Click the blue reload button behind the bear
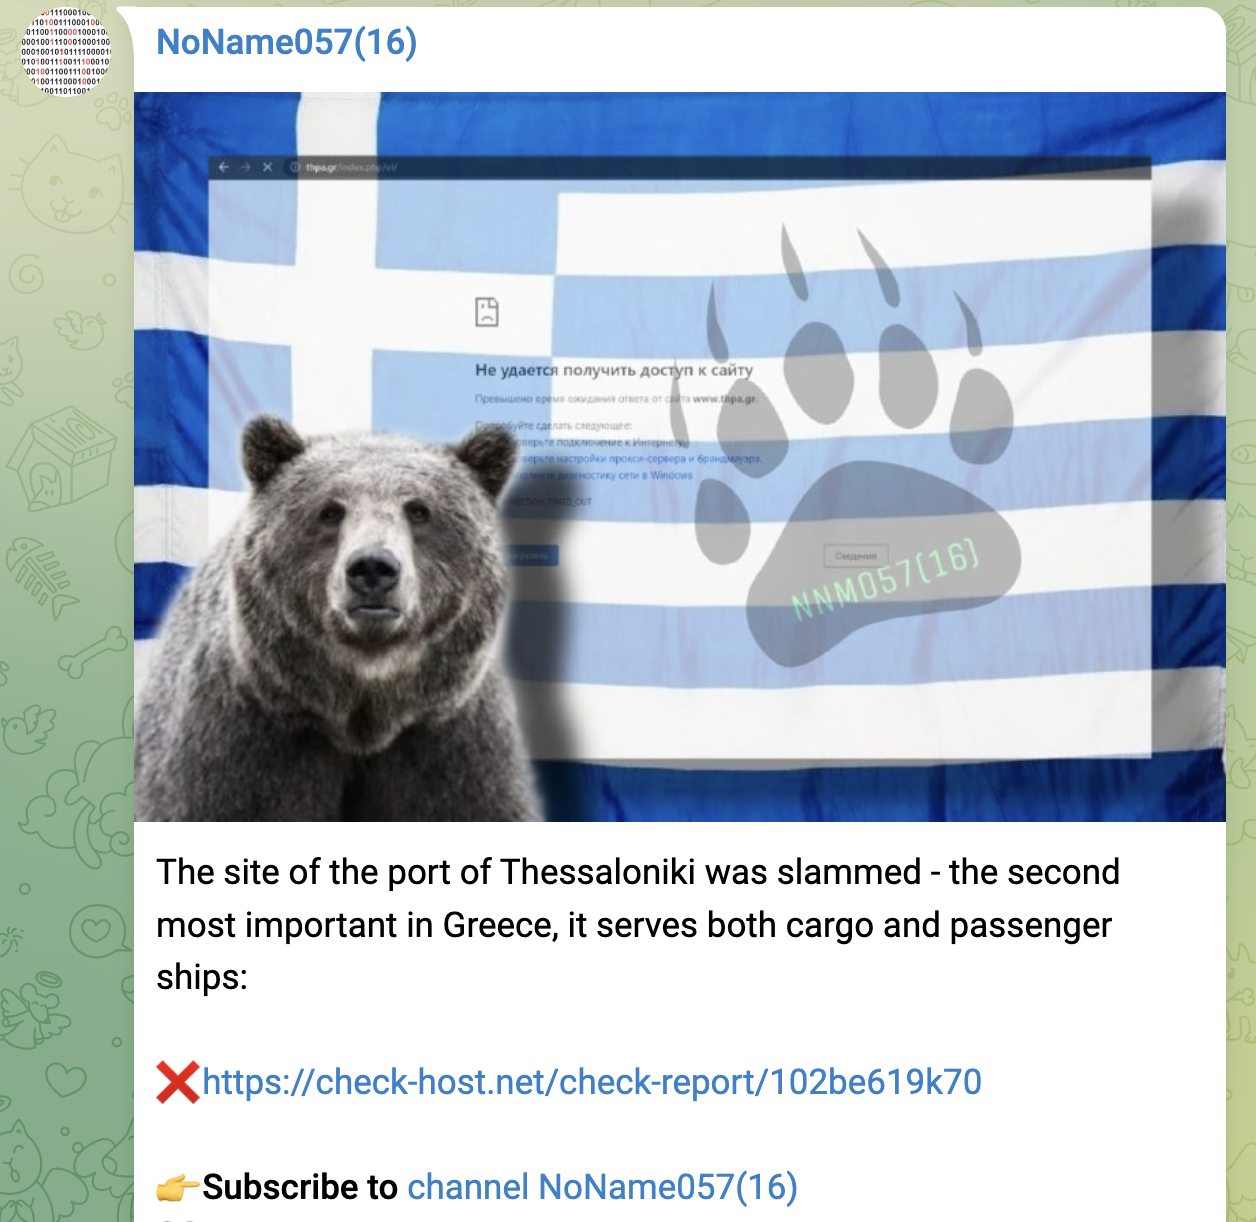This screenshot has height=1222, width=1256. click(x=531, y=555)
